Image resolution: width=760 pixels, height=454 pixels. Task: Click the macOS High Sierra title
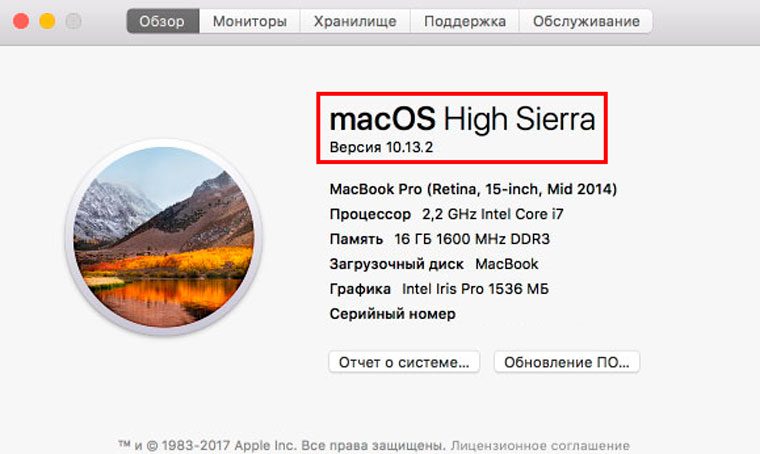[x=462, y=120]
